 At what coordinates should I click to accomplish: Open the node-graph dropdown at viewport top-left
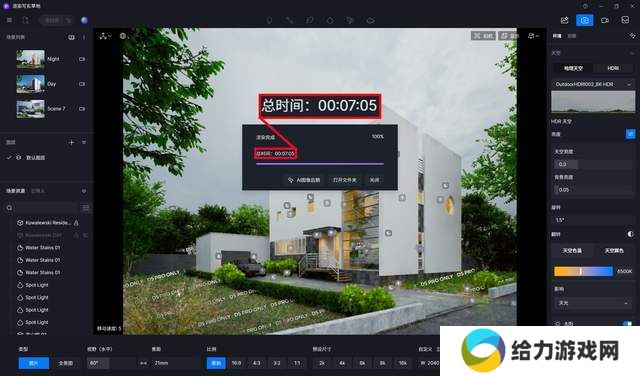coord(105,36)
